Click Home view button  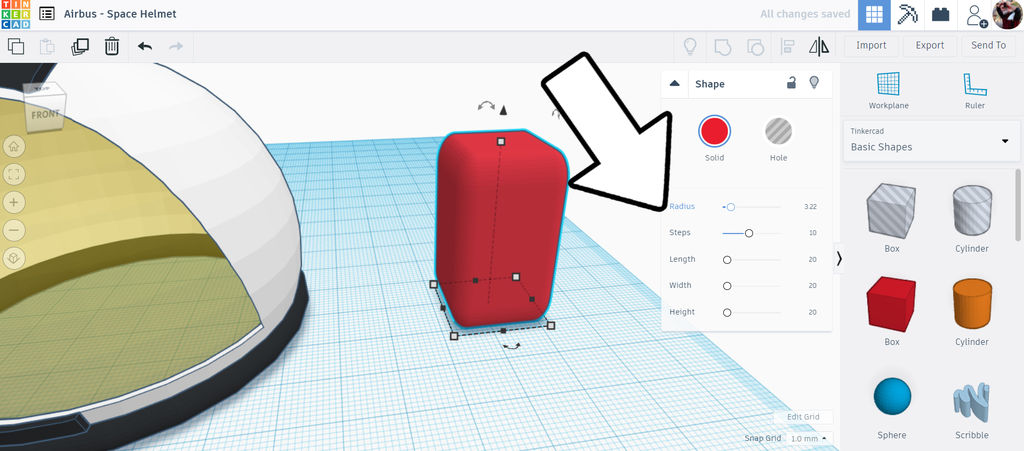[14, 146]
